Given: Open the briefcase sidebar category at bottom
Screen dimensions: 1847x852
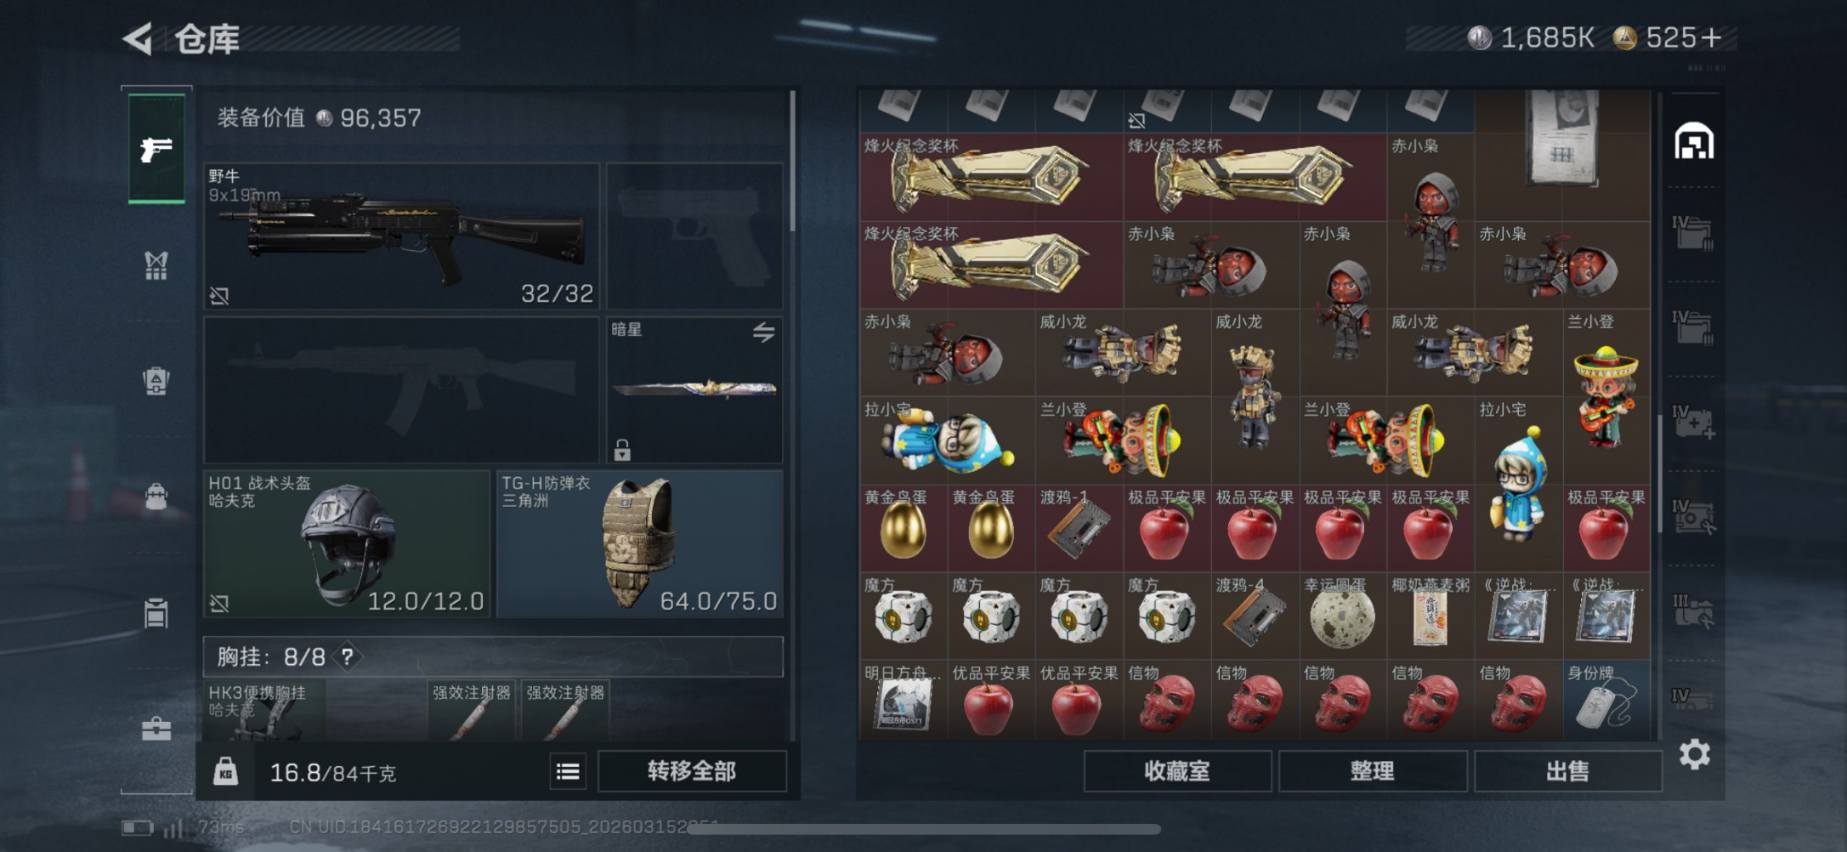Looking at the screenshot, I should 156,728.
